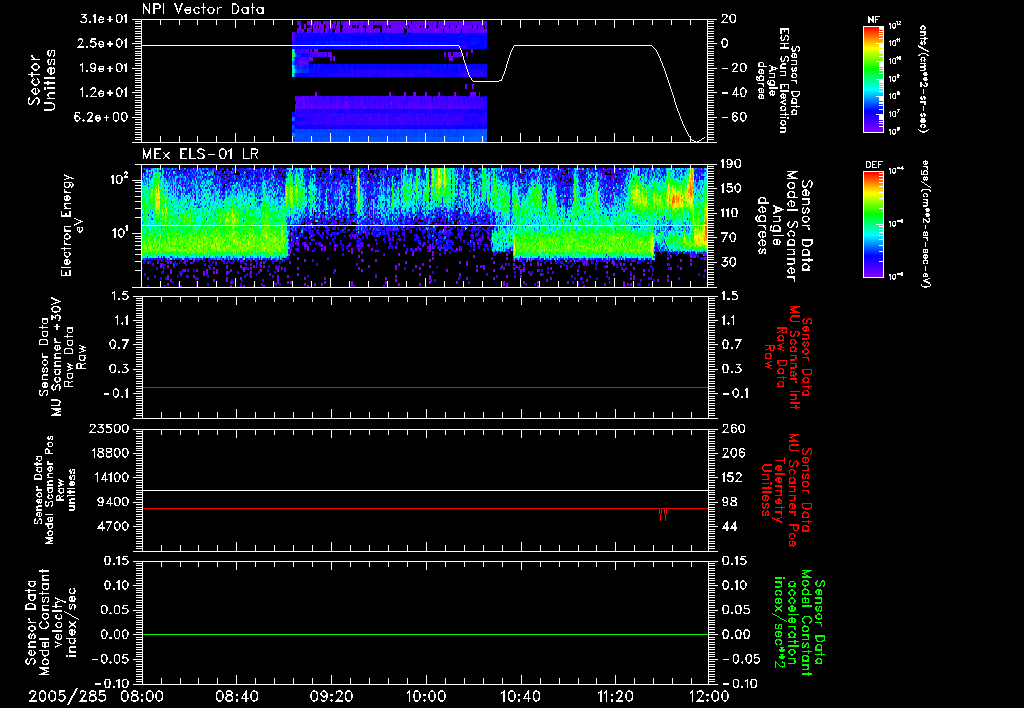Click the red "MU Scanner Inh Raw Data" title

(788, 357)
